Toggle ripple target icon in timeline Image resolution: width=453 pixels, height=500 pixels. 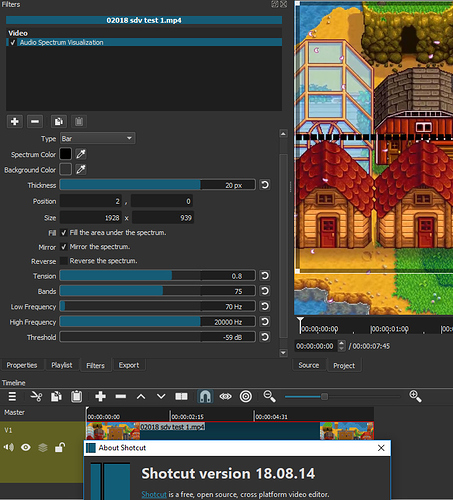pyautogui.click(x=246, y=397)
